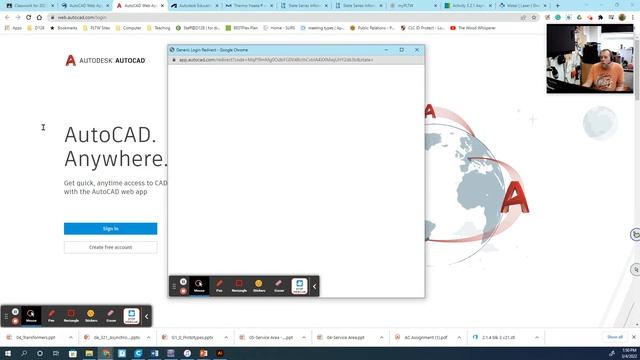Screen dimensions: 640x360
Task: Switch to Autodesk Education browser tab
Action: 194,6
